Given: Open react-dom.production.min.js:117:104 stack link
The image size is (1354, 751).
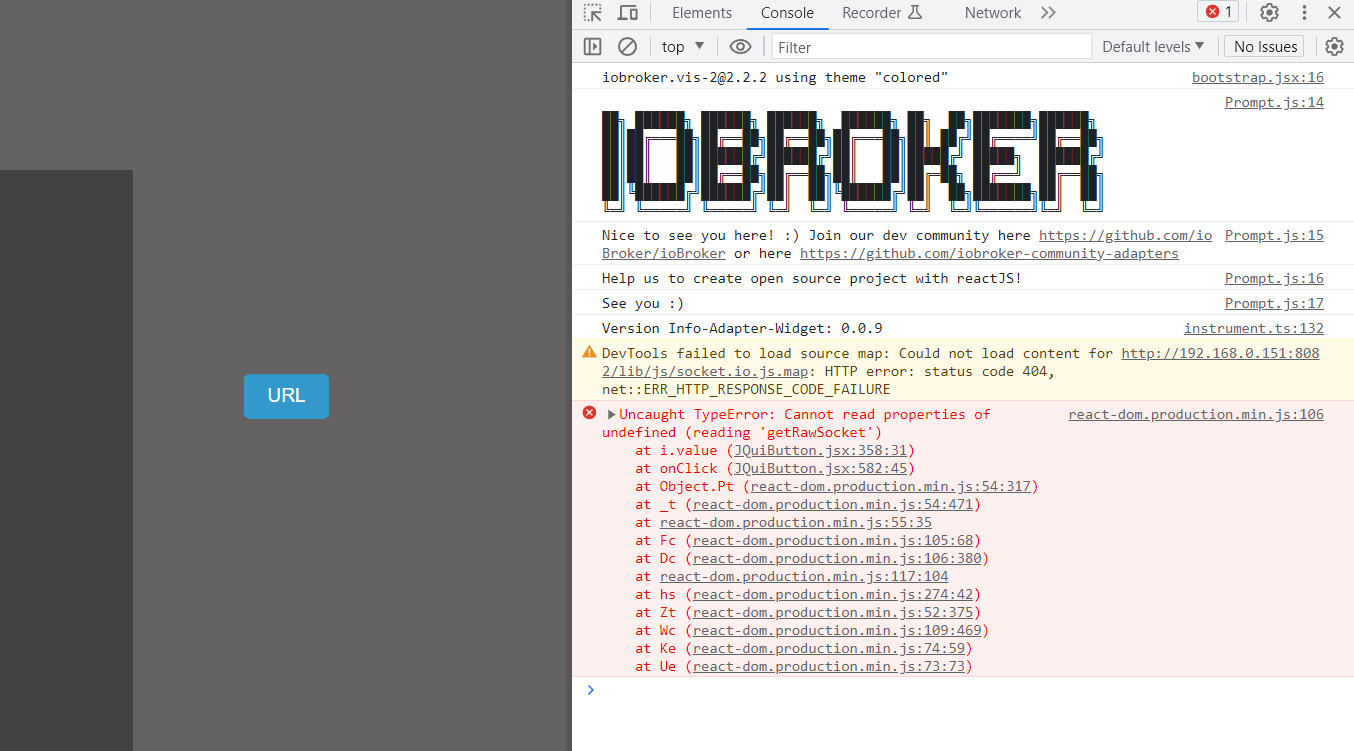Looking at the screenshot, I should [804, 576].
